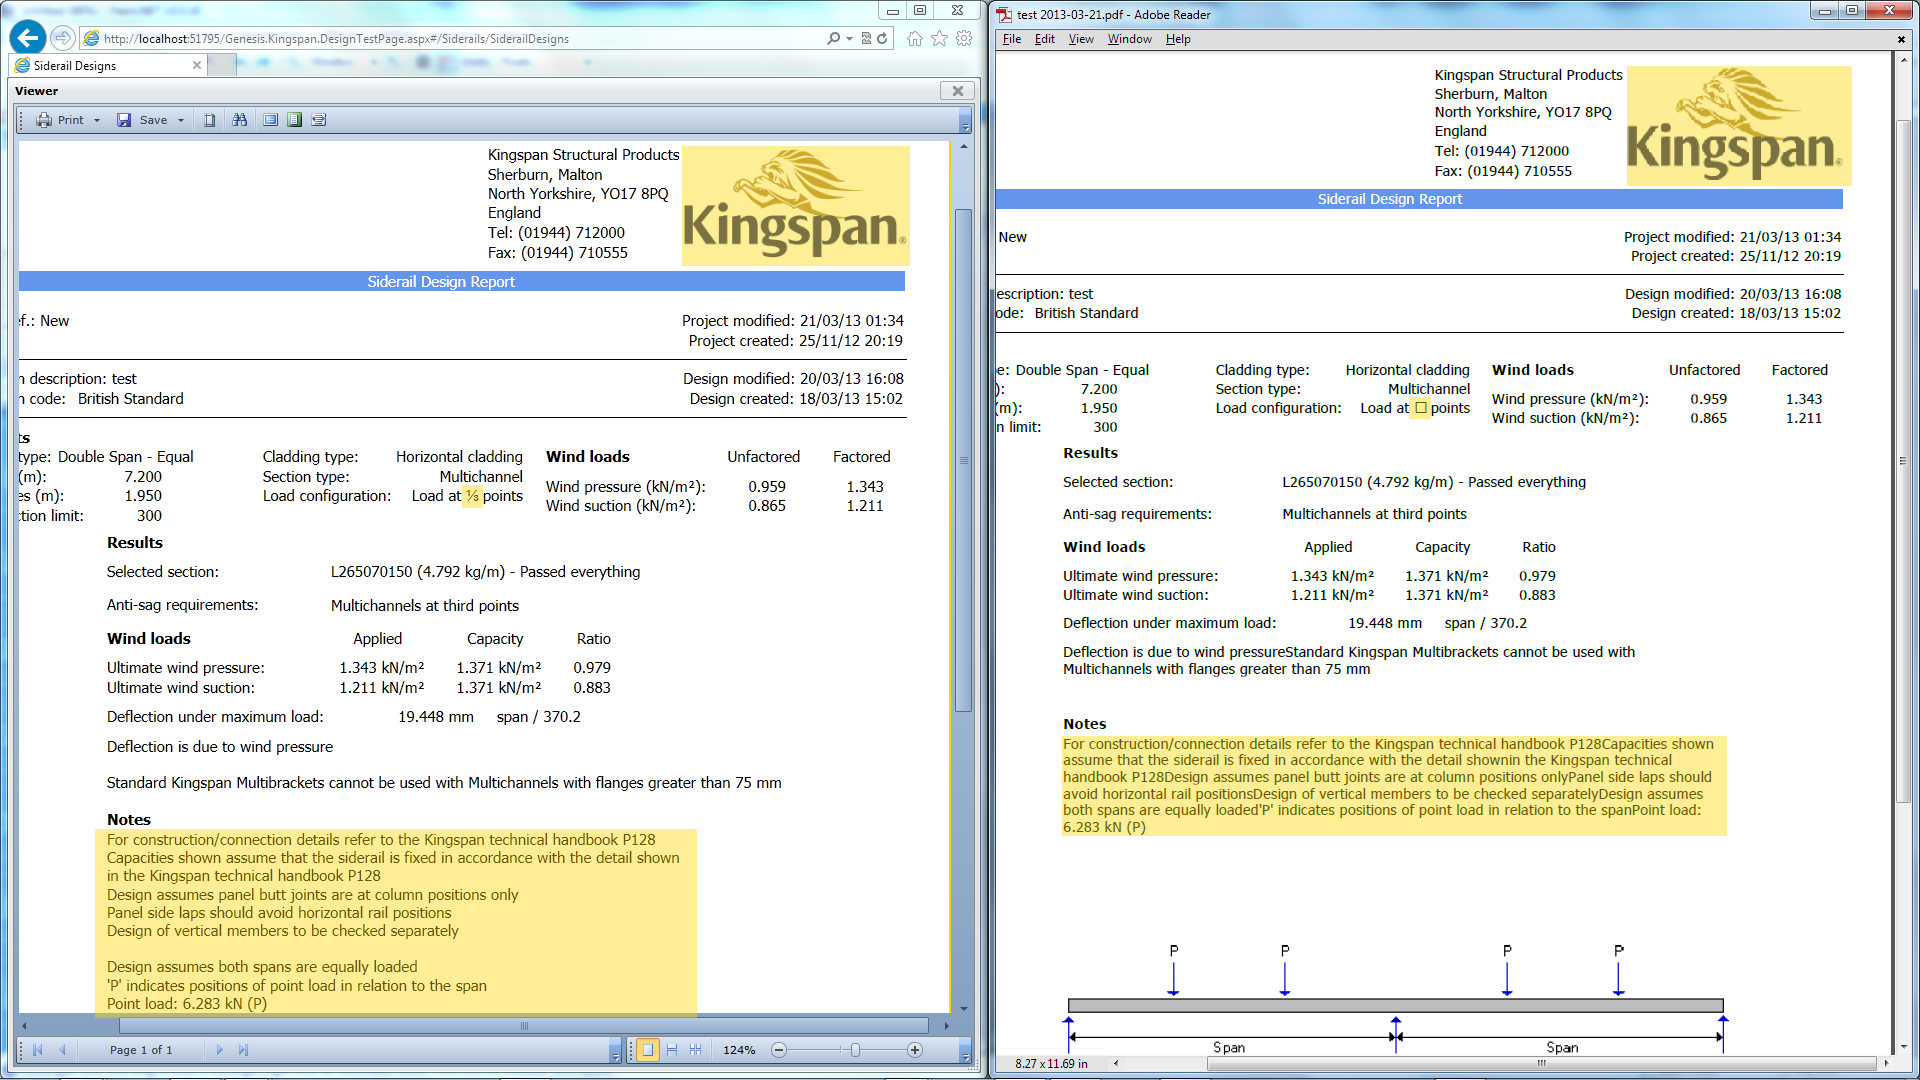
Task: Open Viewer top toolbar overflow options
Action: pyautogui.click(x=965, y=123)
